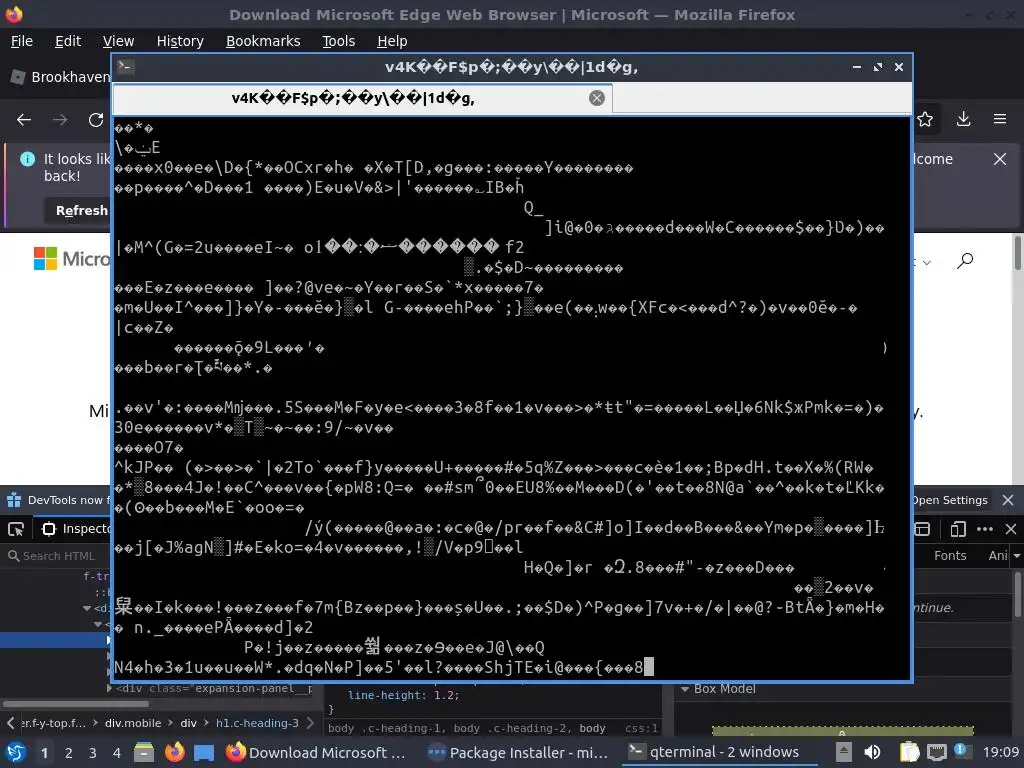Click the taskbar clock 19:09

click(x=1000, y=752)
